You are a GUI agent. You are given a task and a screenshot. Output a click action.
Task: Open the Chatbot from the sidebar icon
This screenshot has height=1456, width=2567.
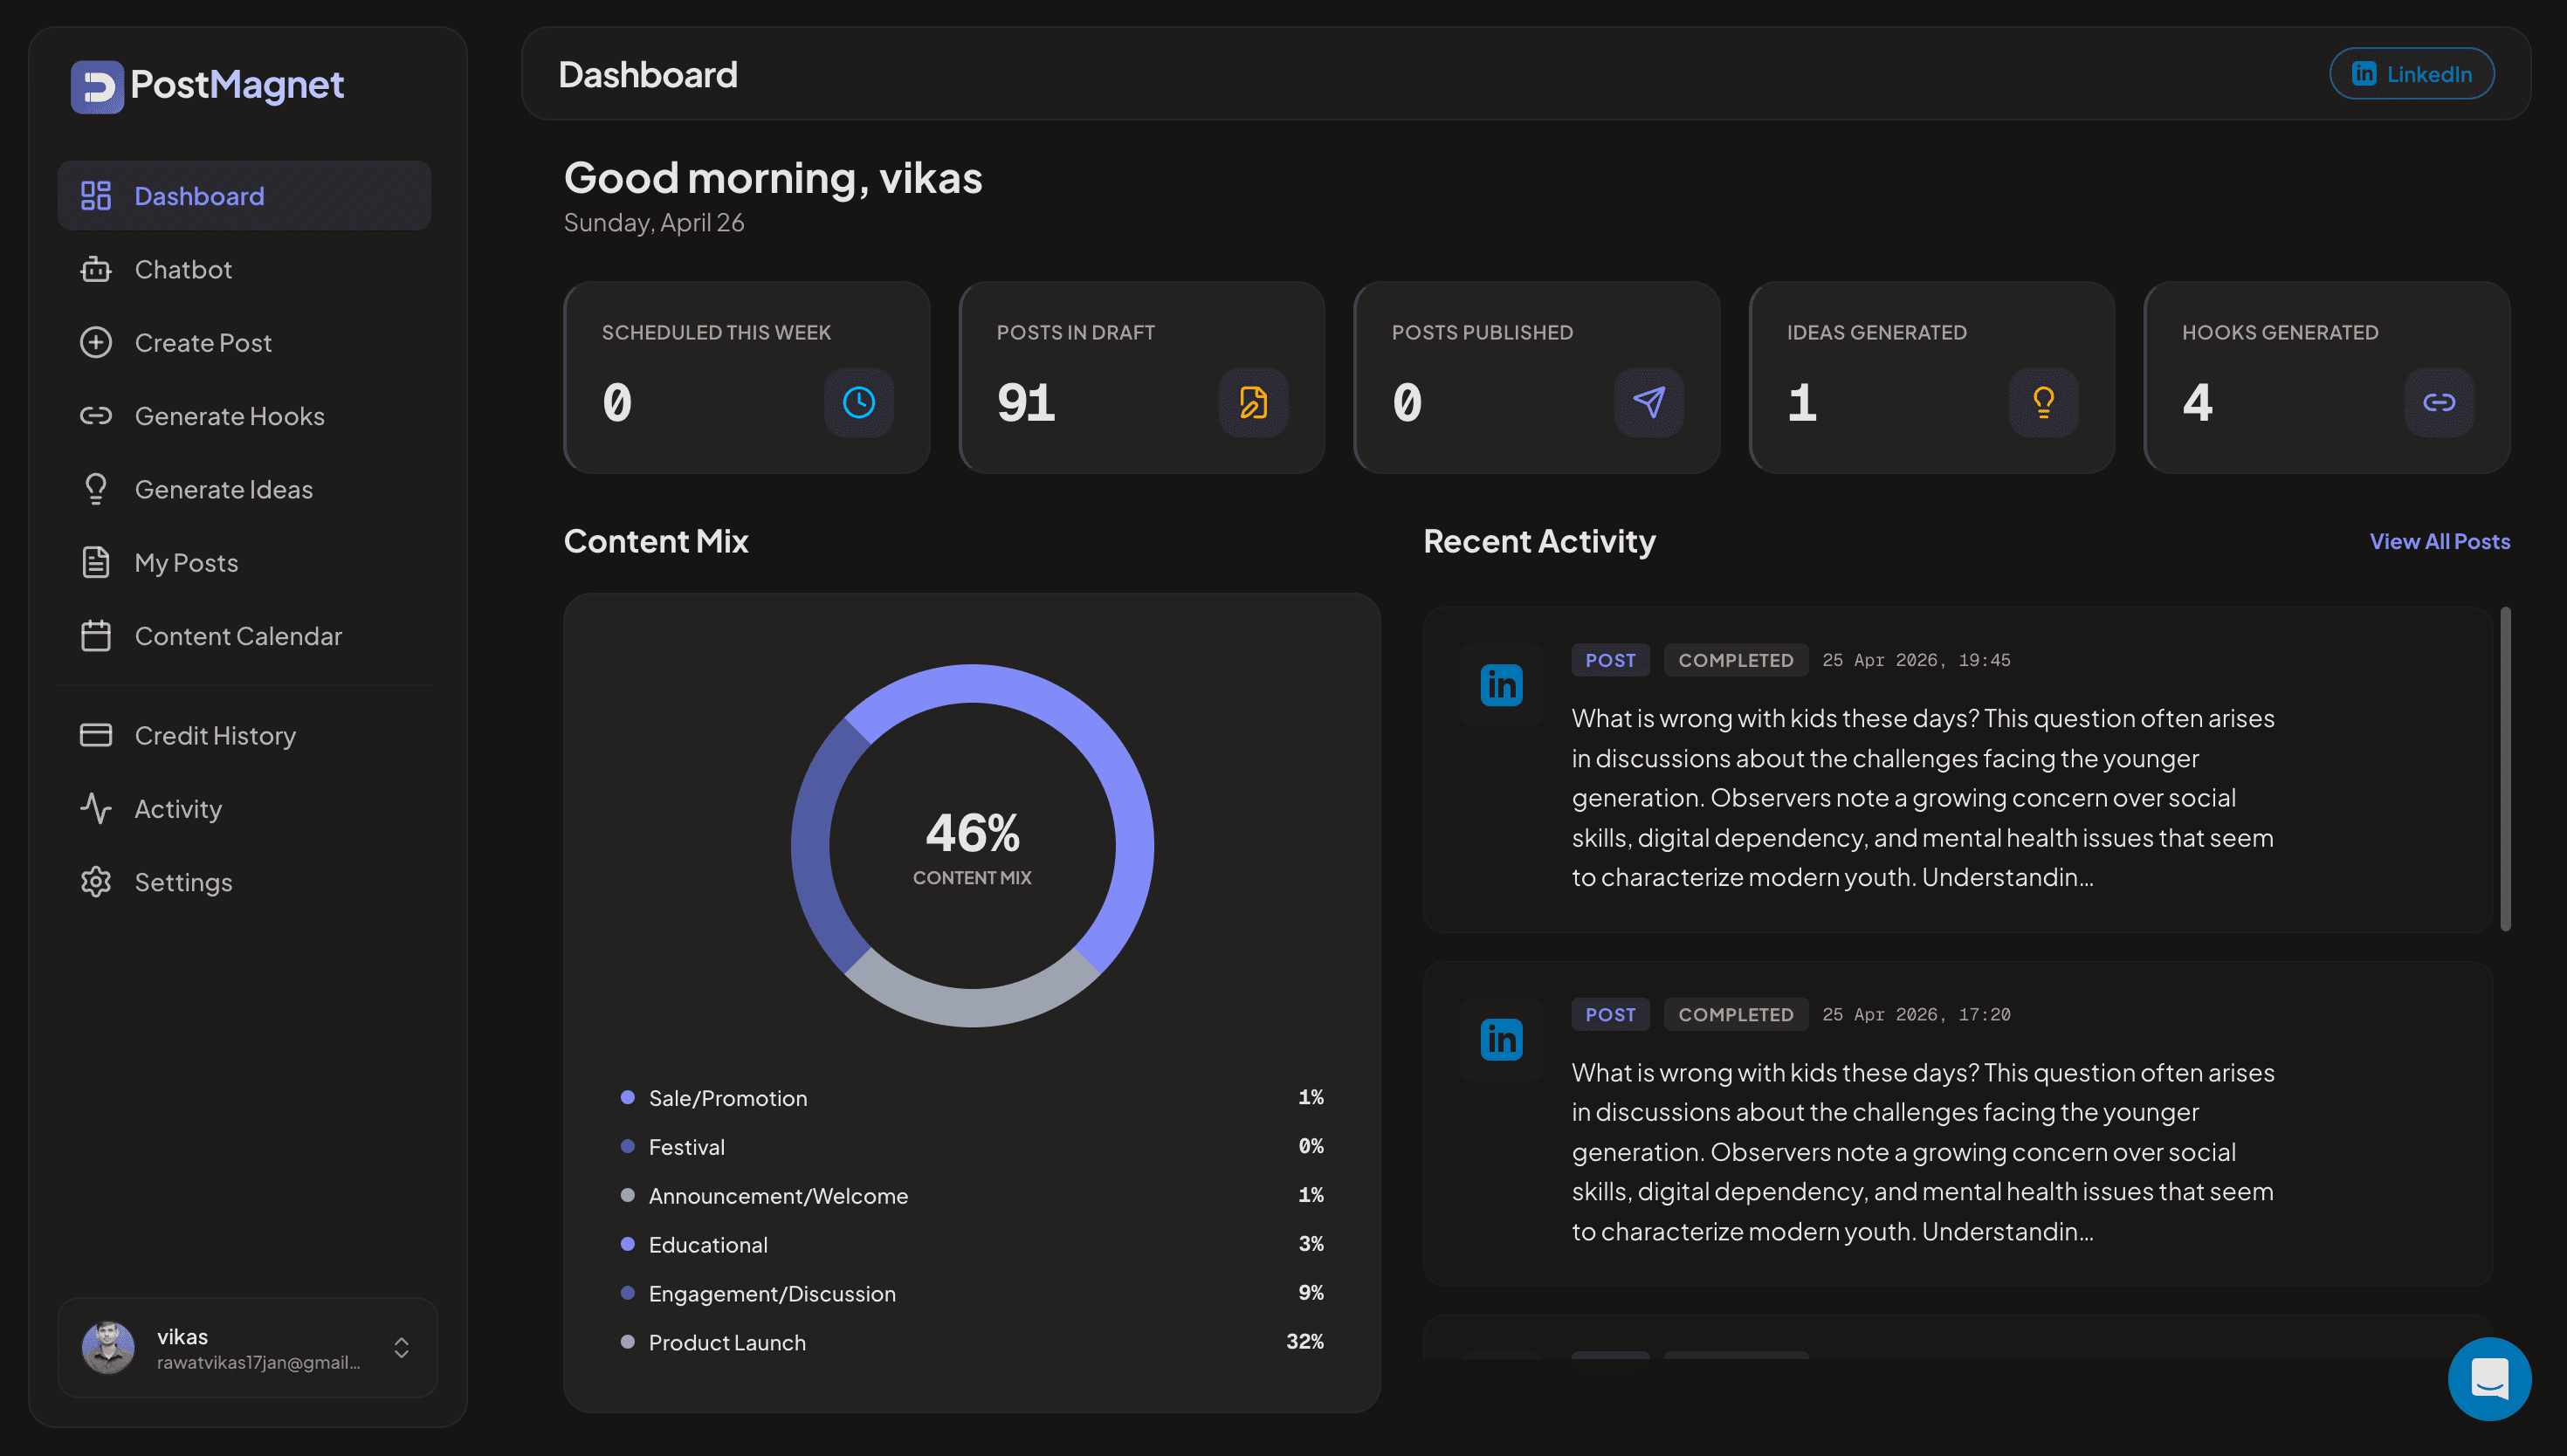(96, 269)
